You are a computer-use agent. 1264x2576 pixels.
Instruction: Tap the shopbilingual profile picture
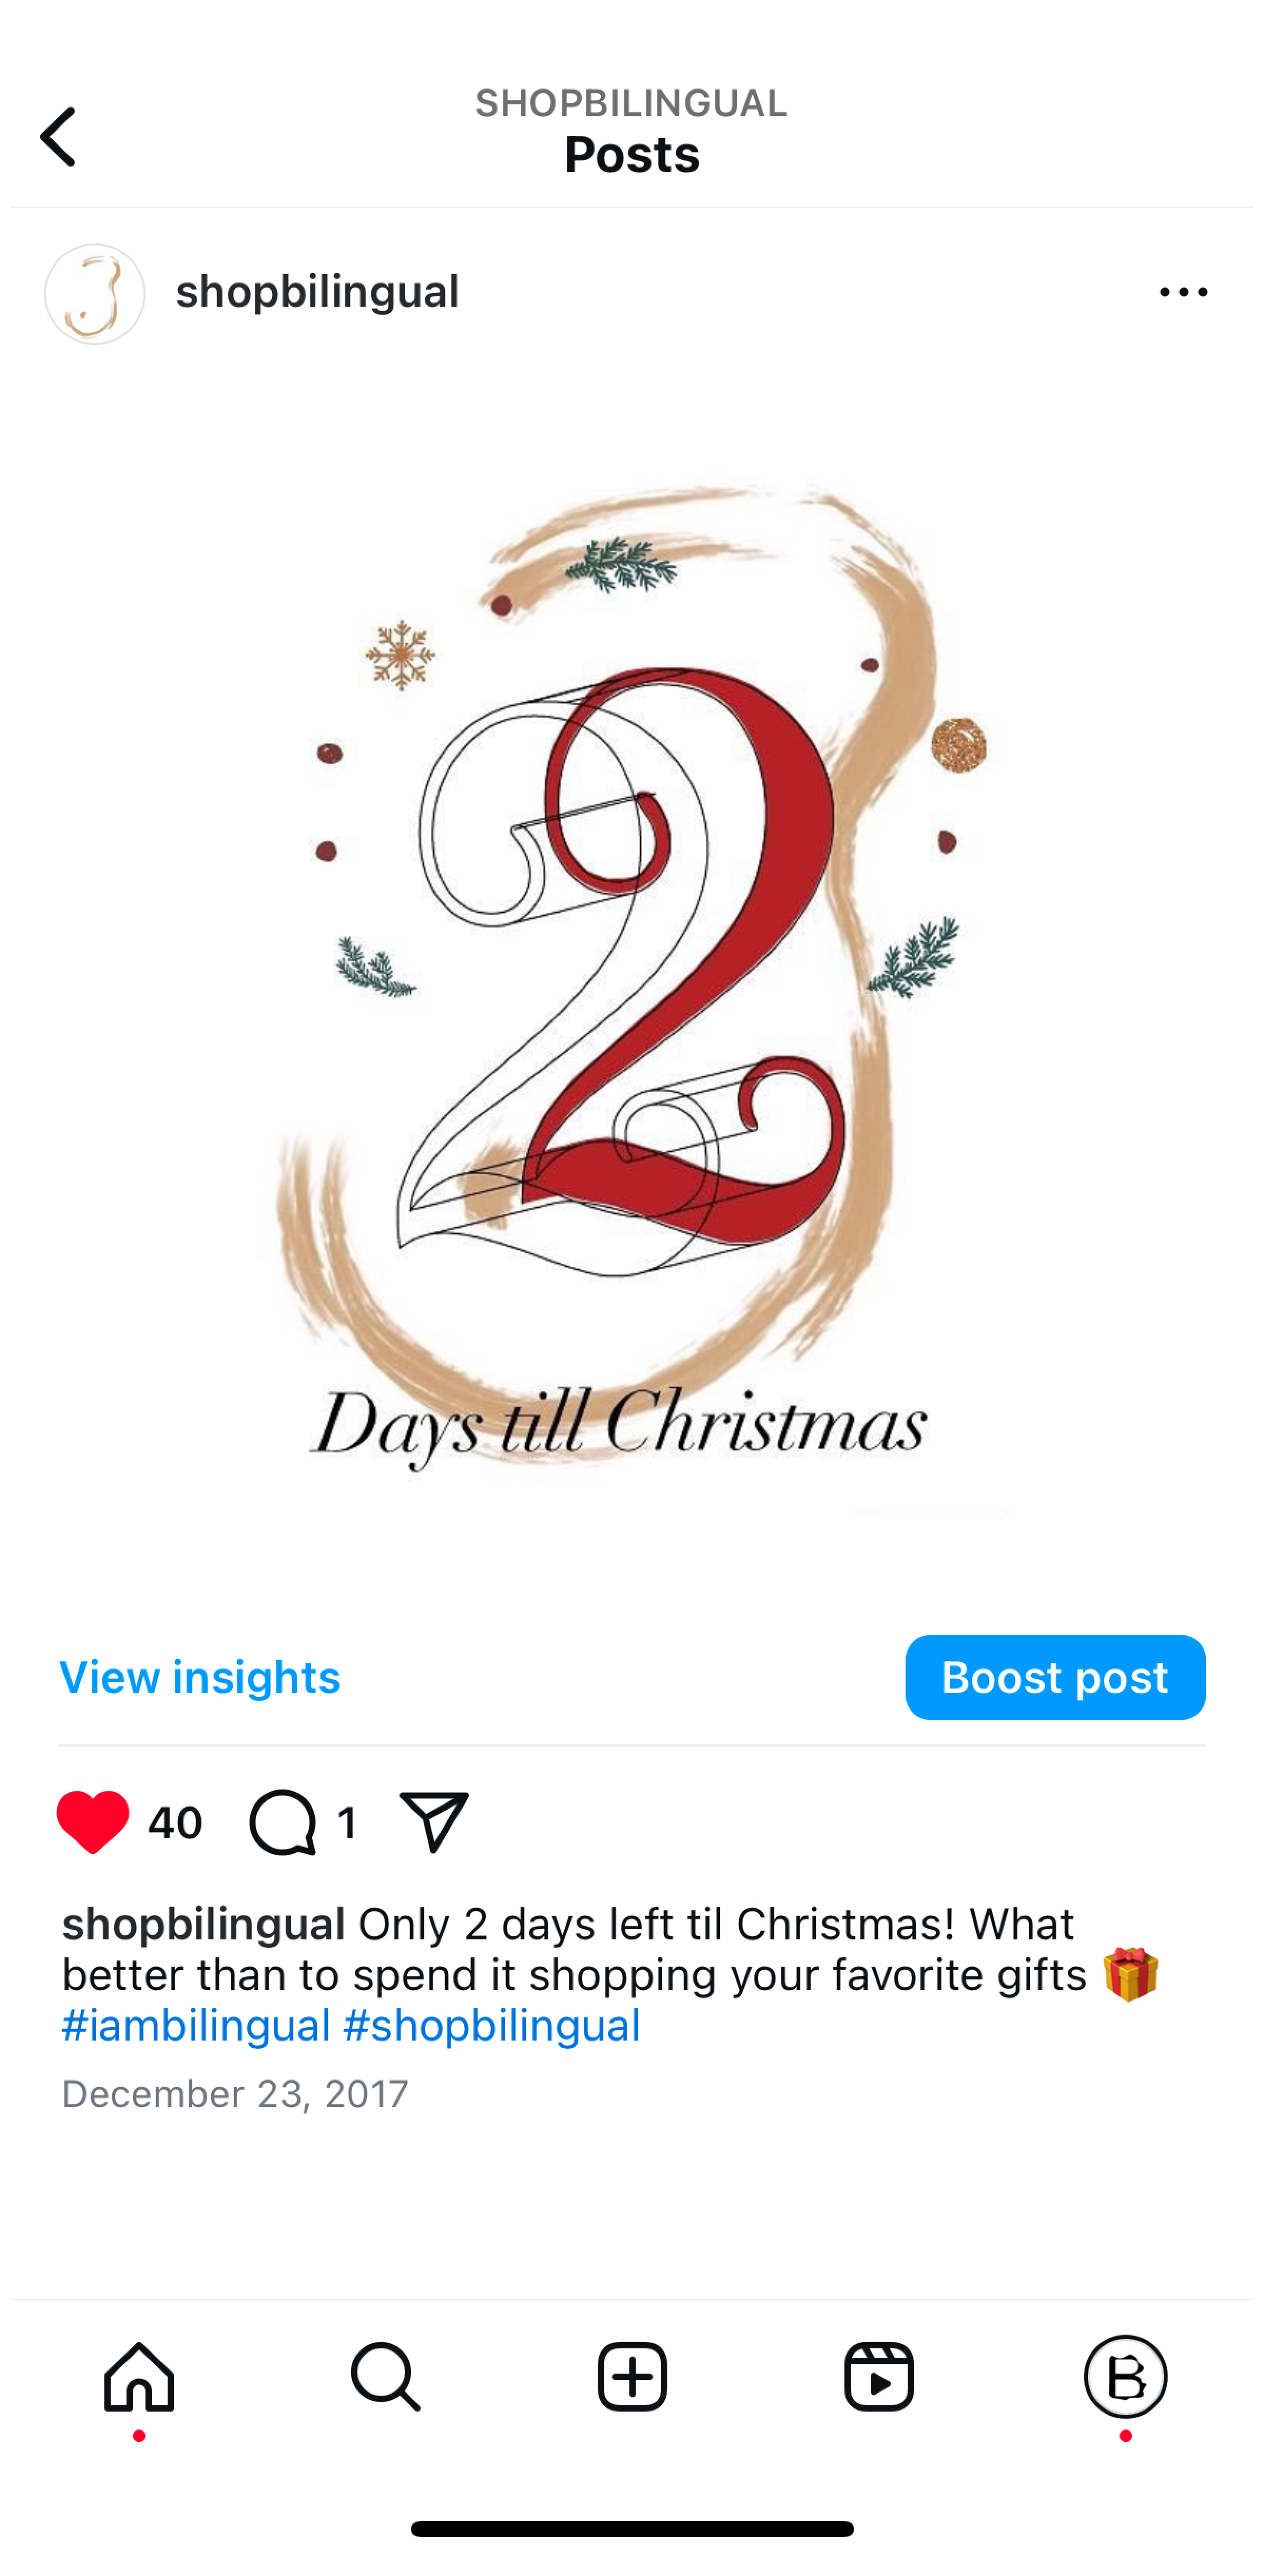[95, 294]
